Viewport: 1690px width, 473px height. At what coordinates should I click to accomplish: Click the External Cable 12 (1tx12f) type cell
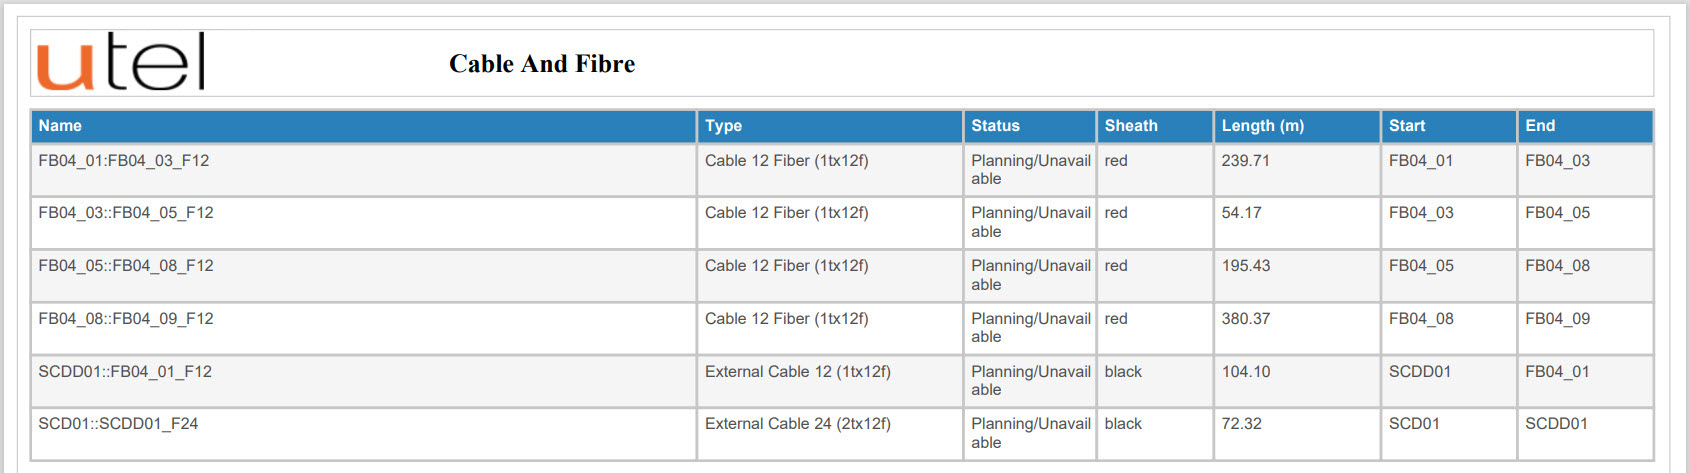pos(797,372)
